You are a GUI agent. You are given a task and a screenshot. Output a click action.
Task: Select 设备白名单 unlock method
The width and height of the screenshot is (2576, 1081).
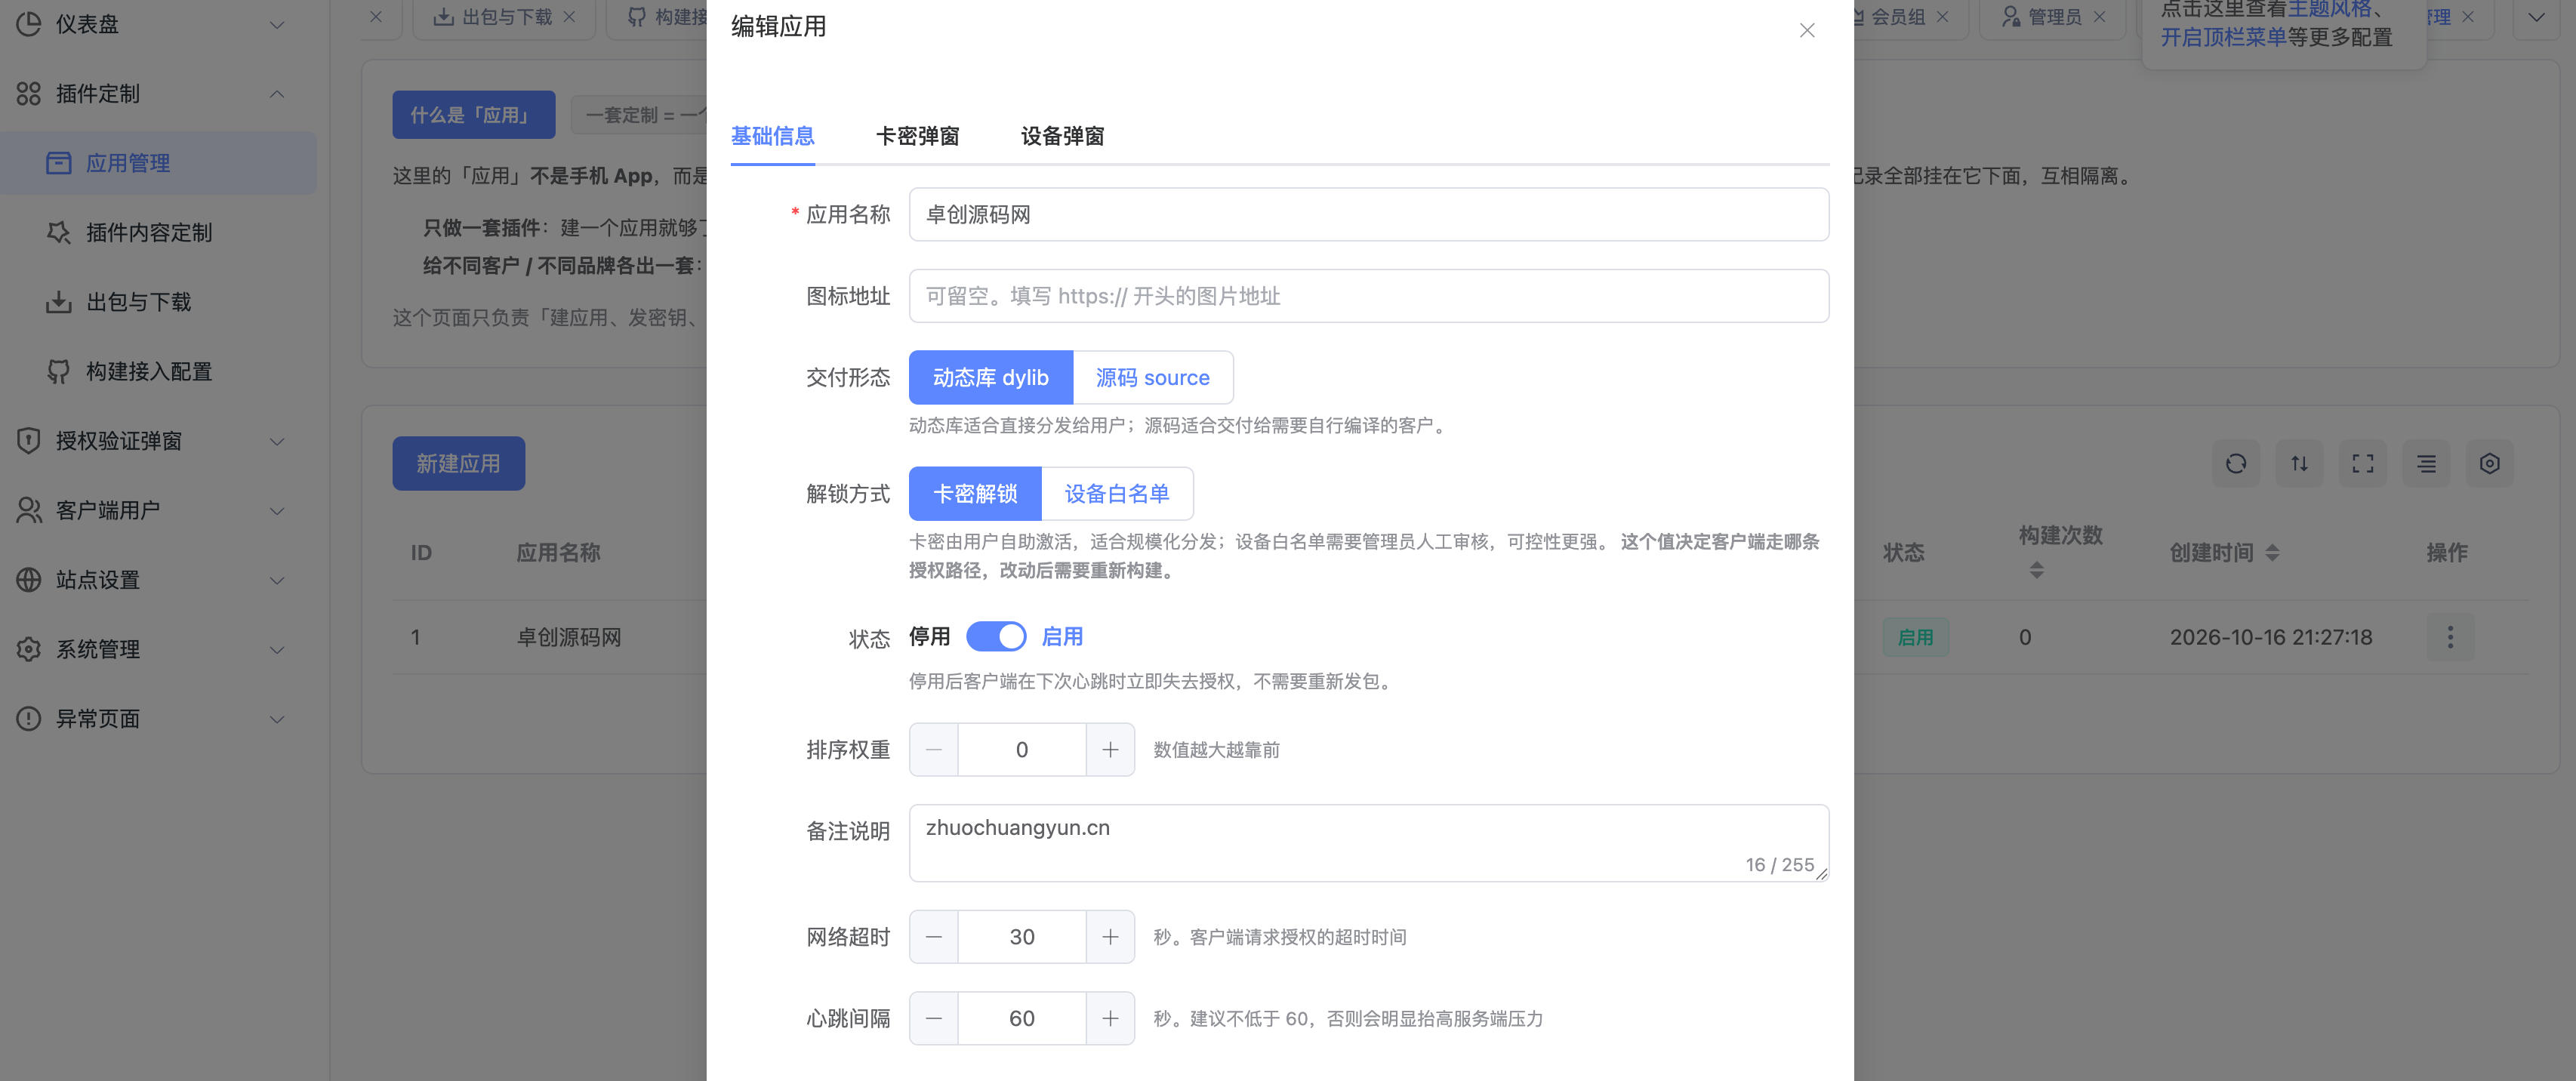pyautogui.click(x=1117, y=493)
